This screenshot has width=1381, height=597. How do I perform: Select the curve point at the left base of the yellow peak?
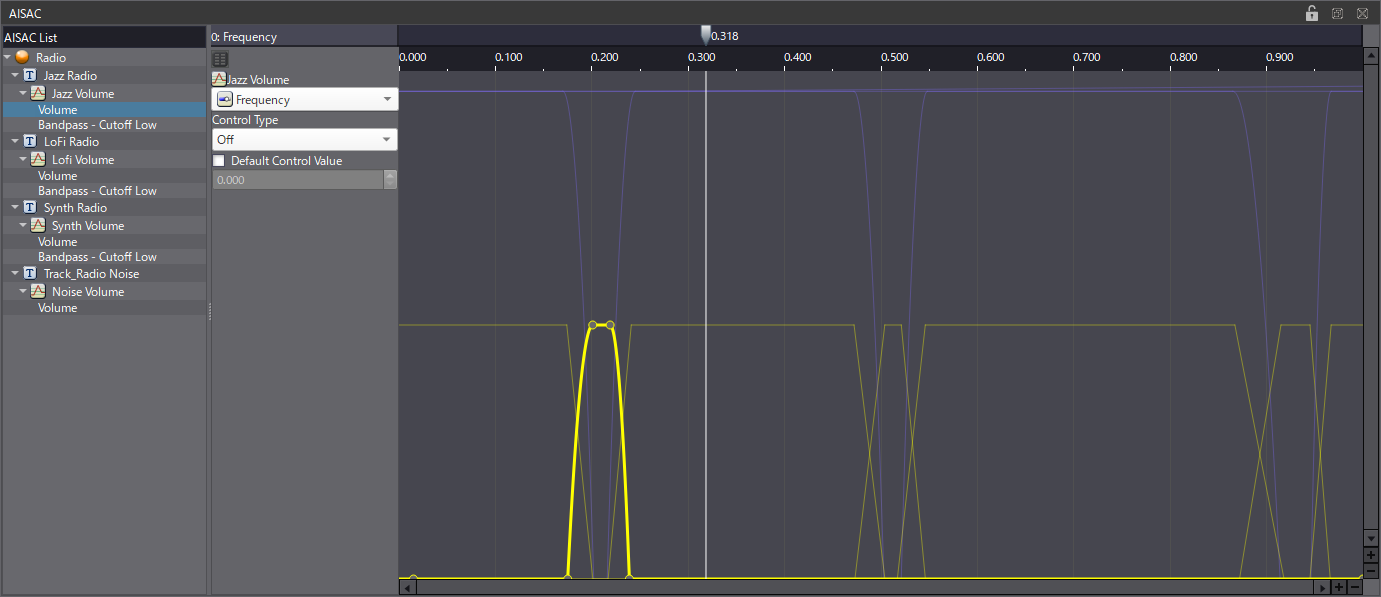tap(568, 577)
